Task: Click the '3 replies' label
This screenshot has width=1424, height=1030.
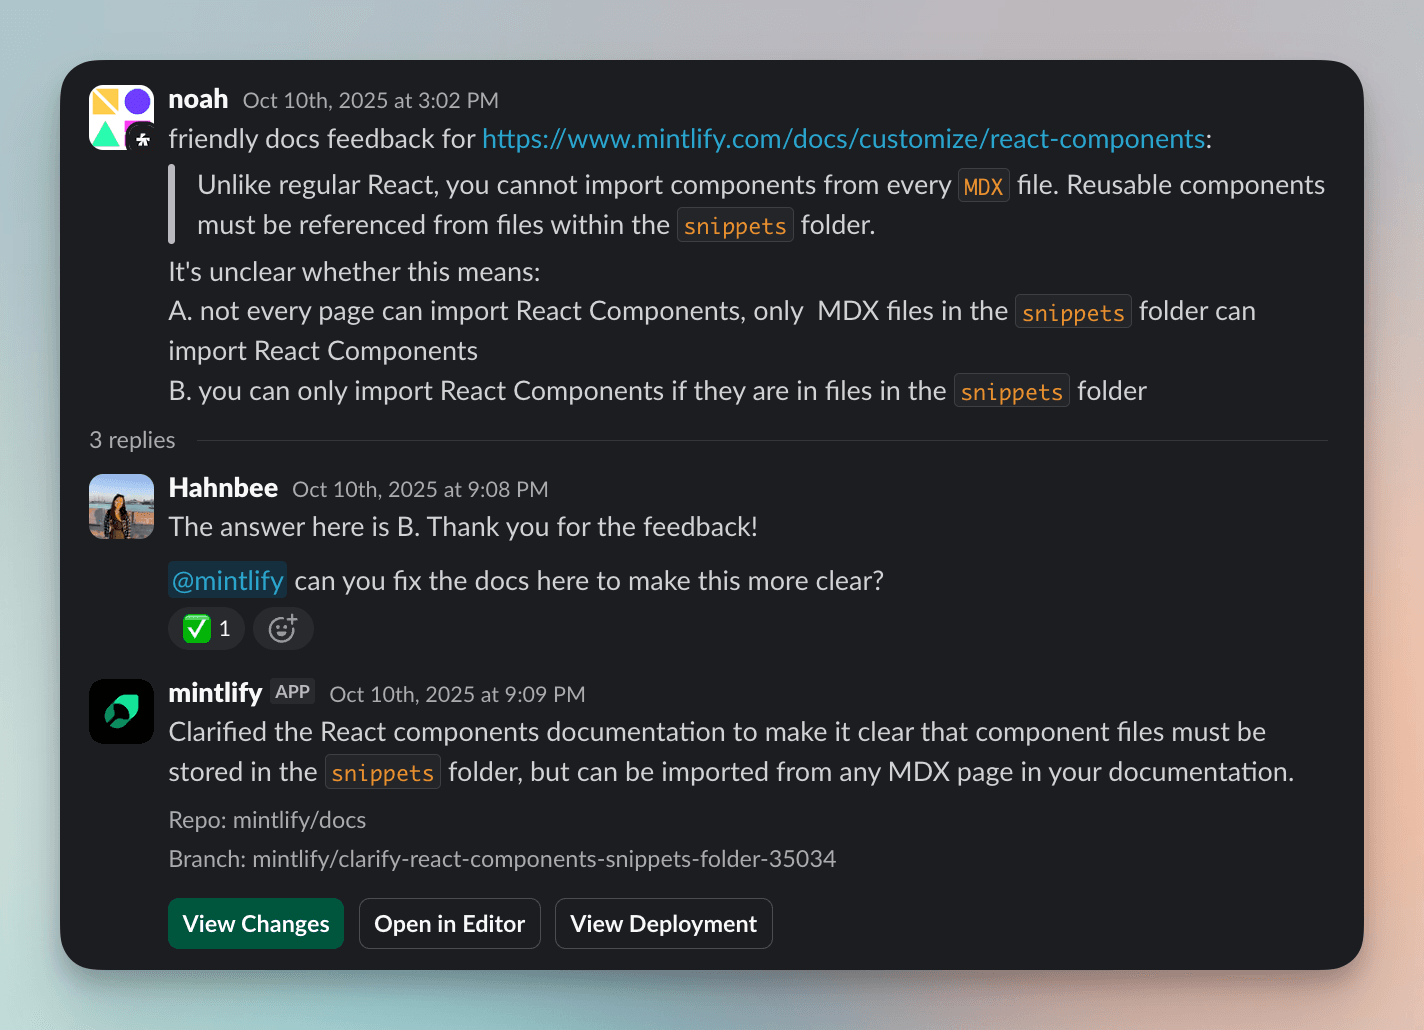Action: (132, 440)
